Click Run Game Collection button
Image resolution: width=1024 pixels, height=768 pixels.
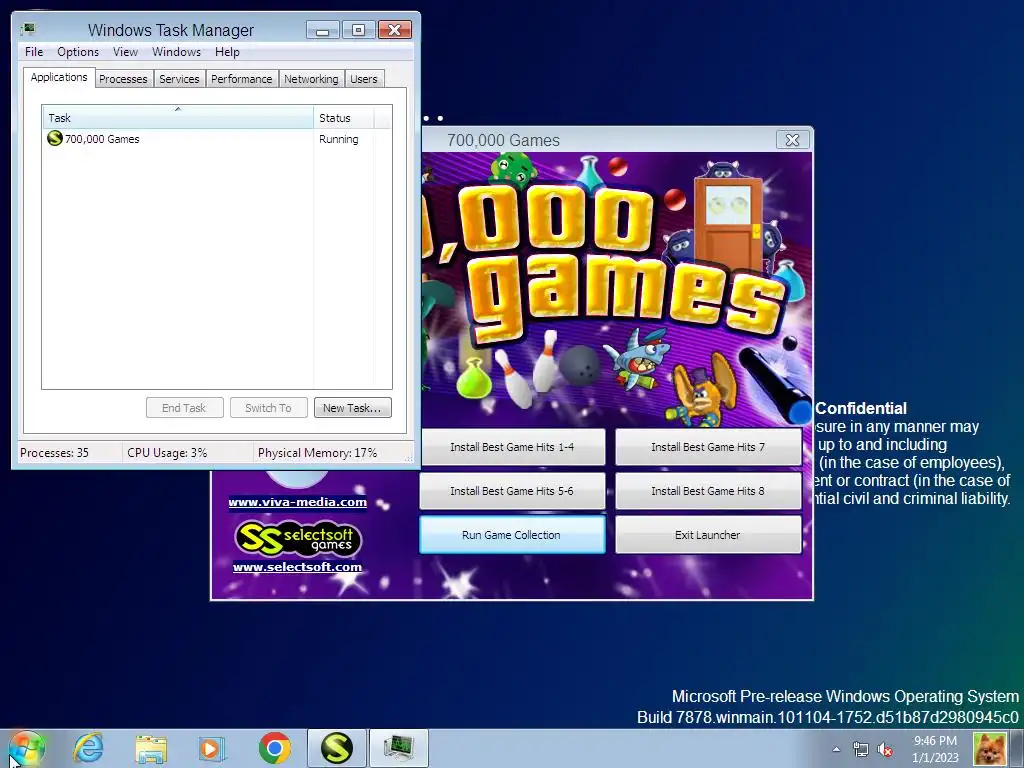coord(512,535)
